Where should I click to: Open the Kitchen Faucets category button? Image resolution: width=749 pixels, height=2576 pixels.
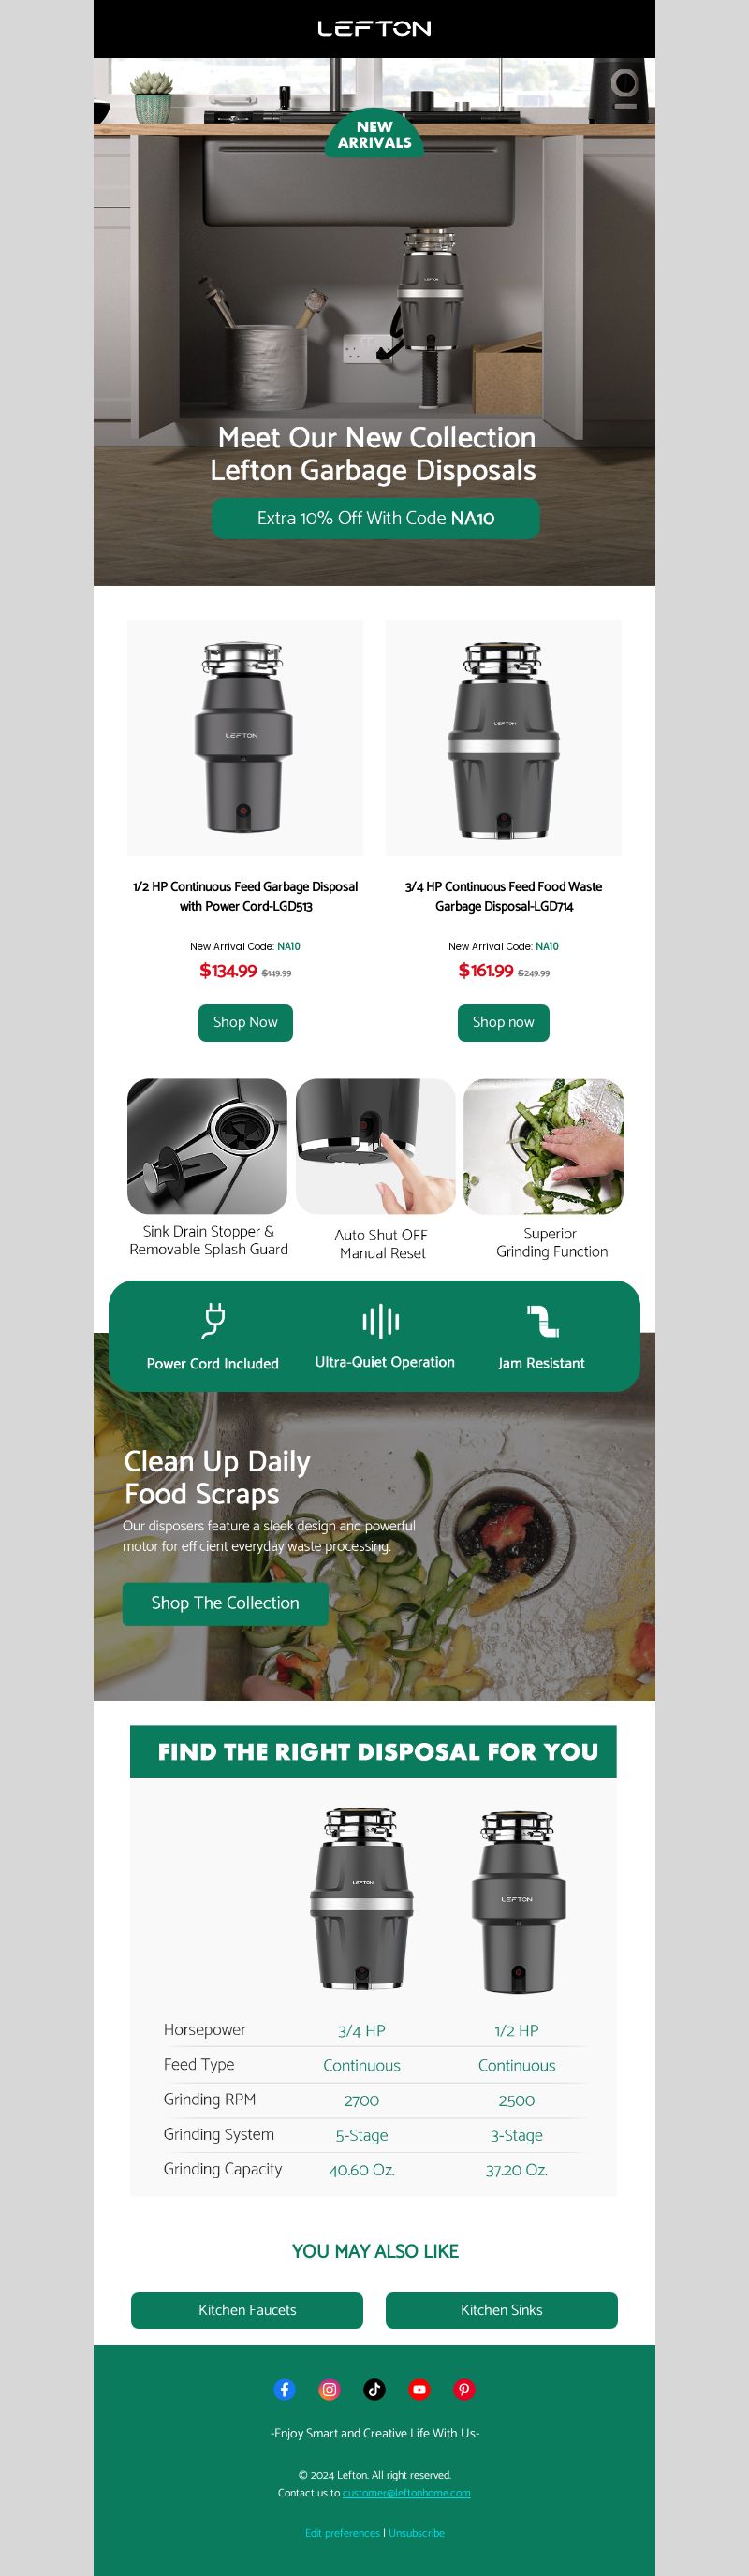click(247, 2310)
